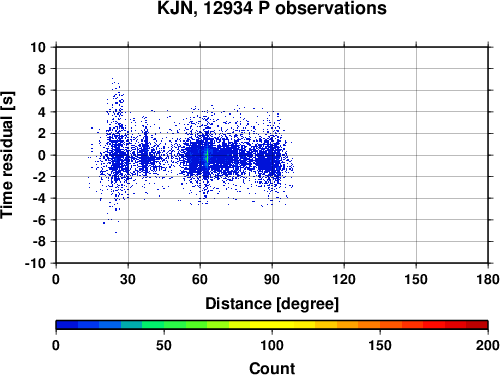Image resolution: width=500 pixels, height=375 pixels.
Task: Click the colorbar tick label "200"
Action: 488,345
